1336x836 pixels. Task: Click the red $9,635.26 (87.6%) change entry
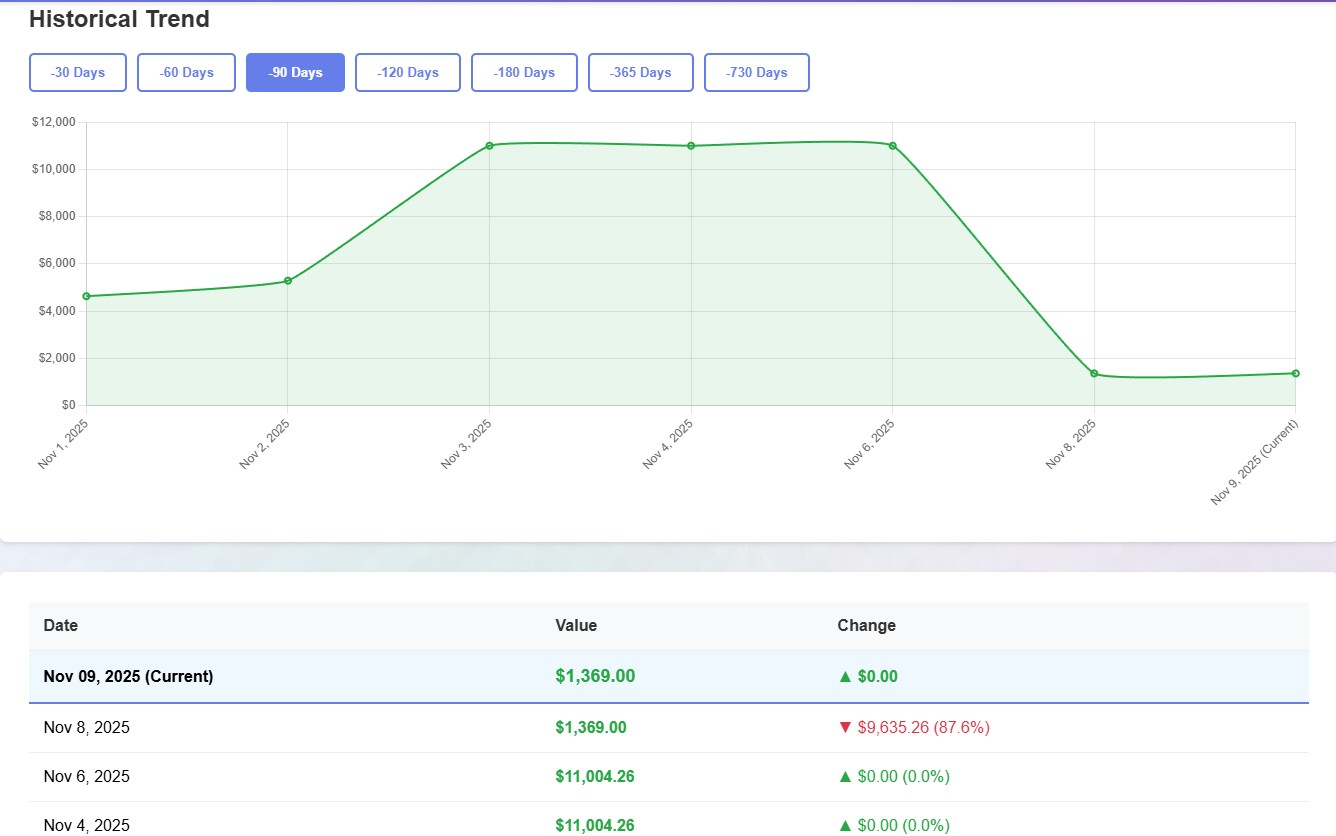click(913, 728)
